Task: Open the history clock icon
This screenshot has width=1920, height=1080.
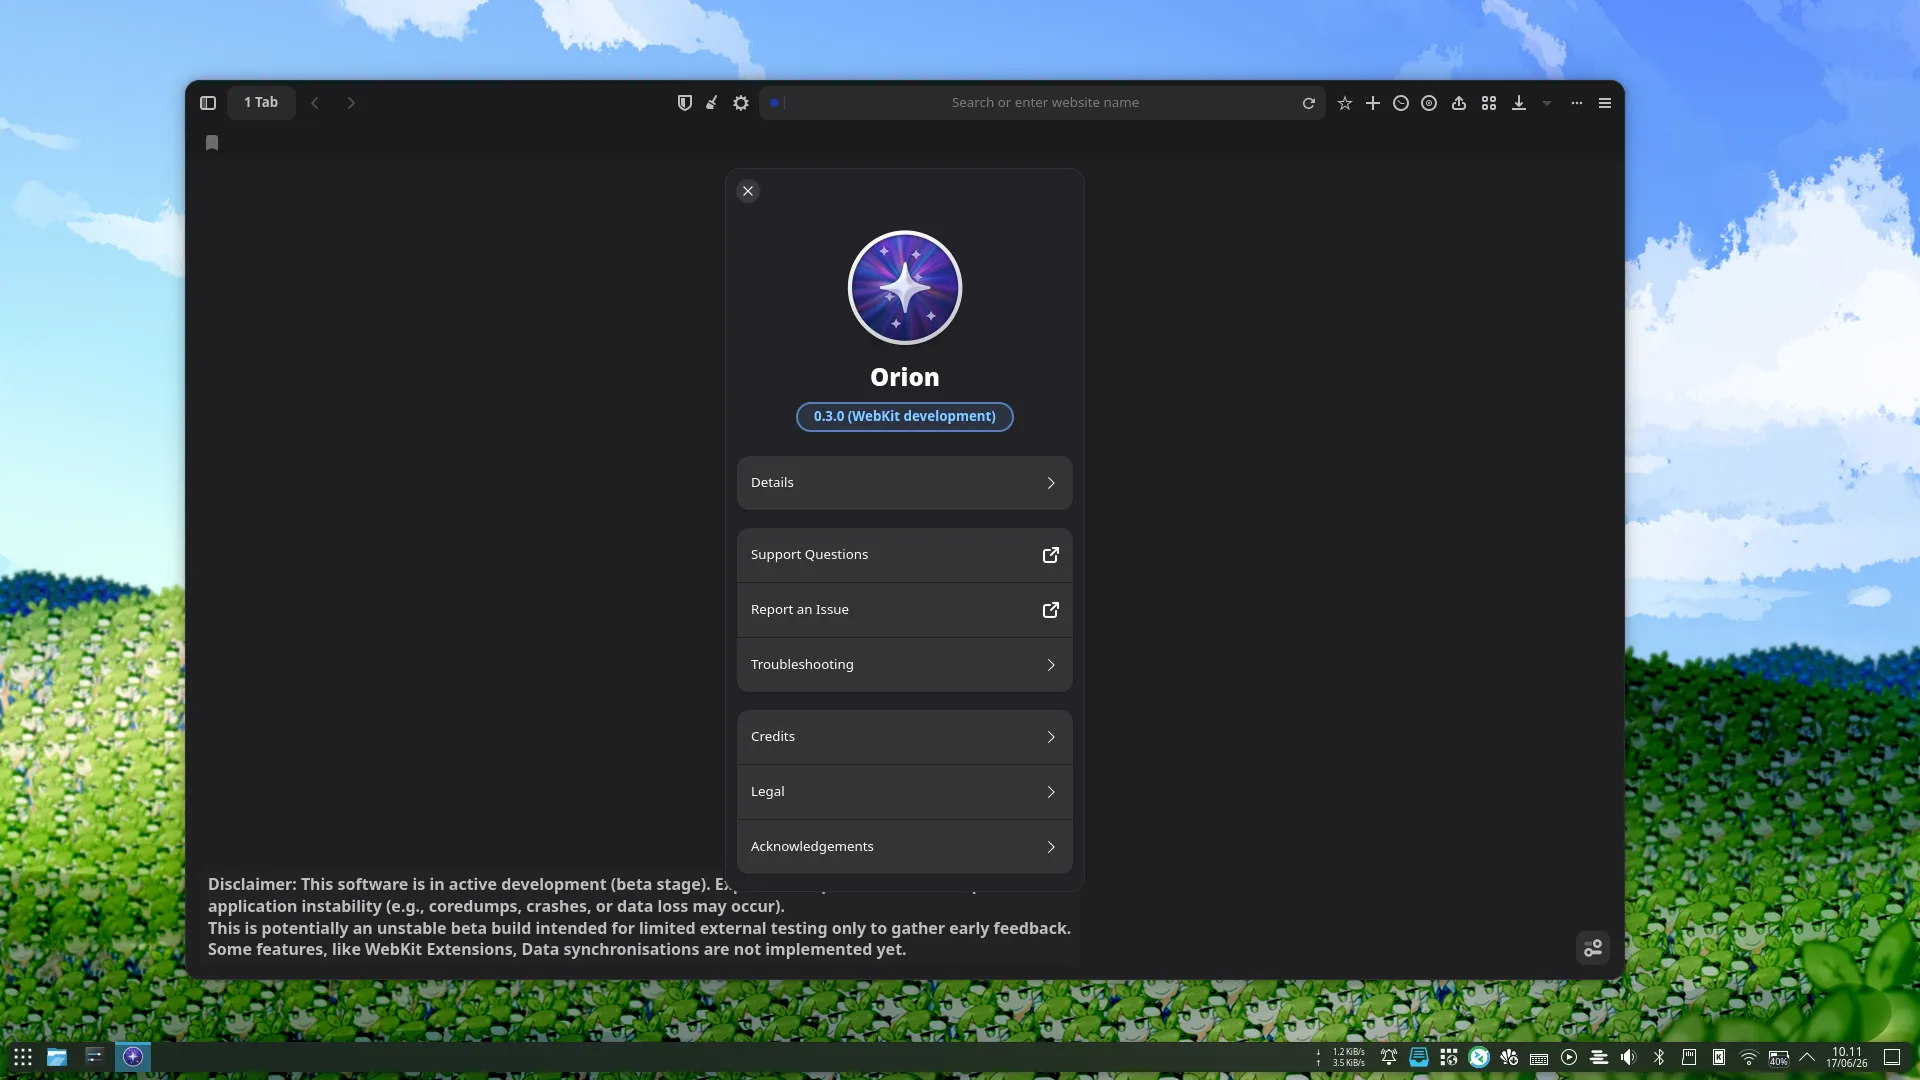Action: (x=1401, y=103)
